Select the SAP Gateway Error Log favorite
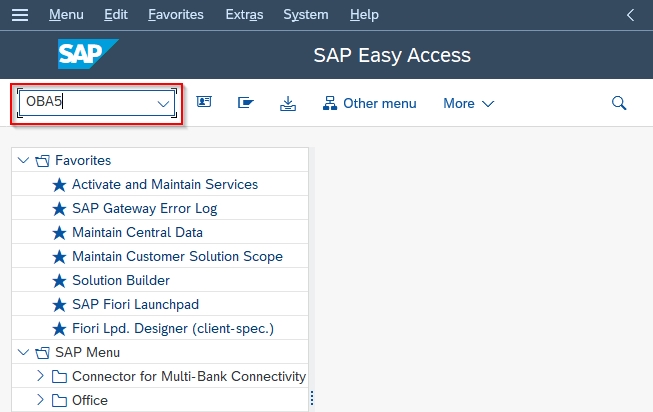Image resolution: width=653 pixels, height=412 pixels. (144, 208)
